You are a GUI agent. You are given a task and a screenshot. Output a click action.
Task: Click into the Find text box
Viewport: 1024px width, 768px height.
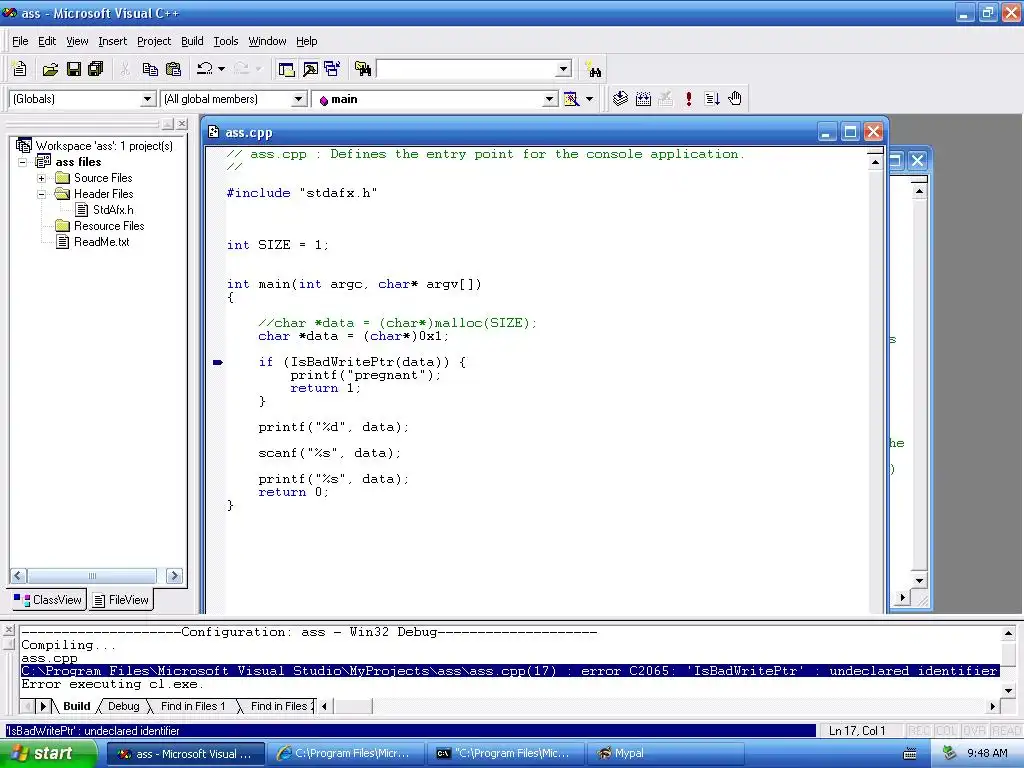pyautogui.click(x=466, y=69)
